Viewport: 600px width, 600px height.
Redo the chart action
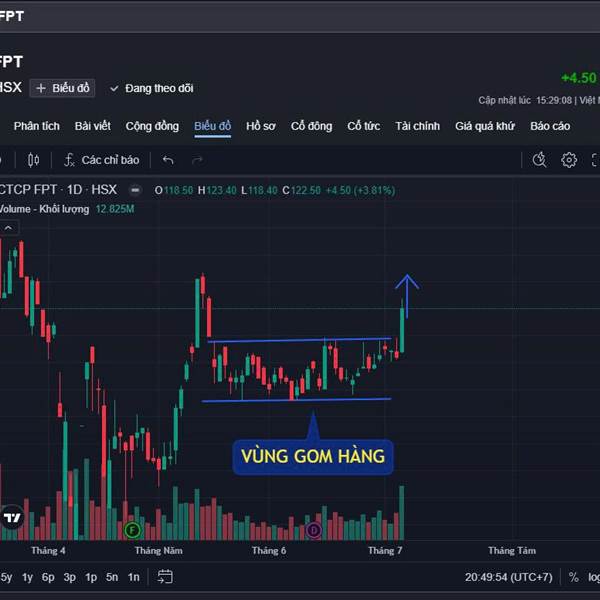click(197, 160)
